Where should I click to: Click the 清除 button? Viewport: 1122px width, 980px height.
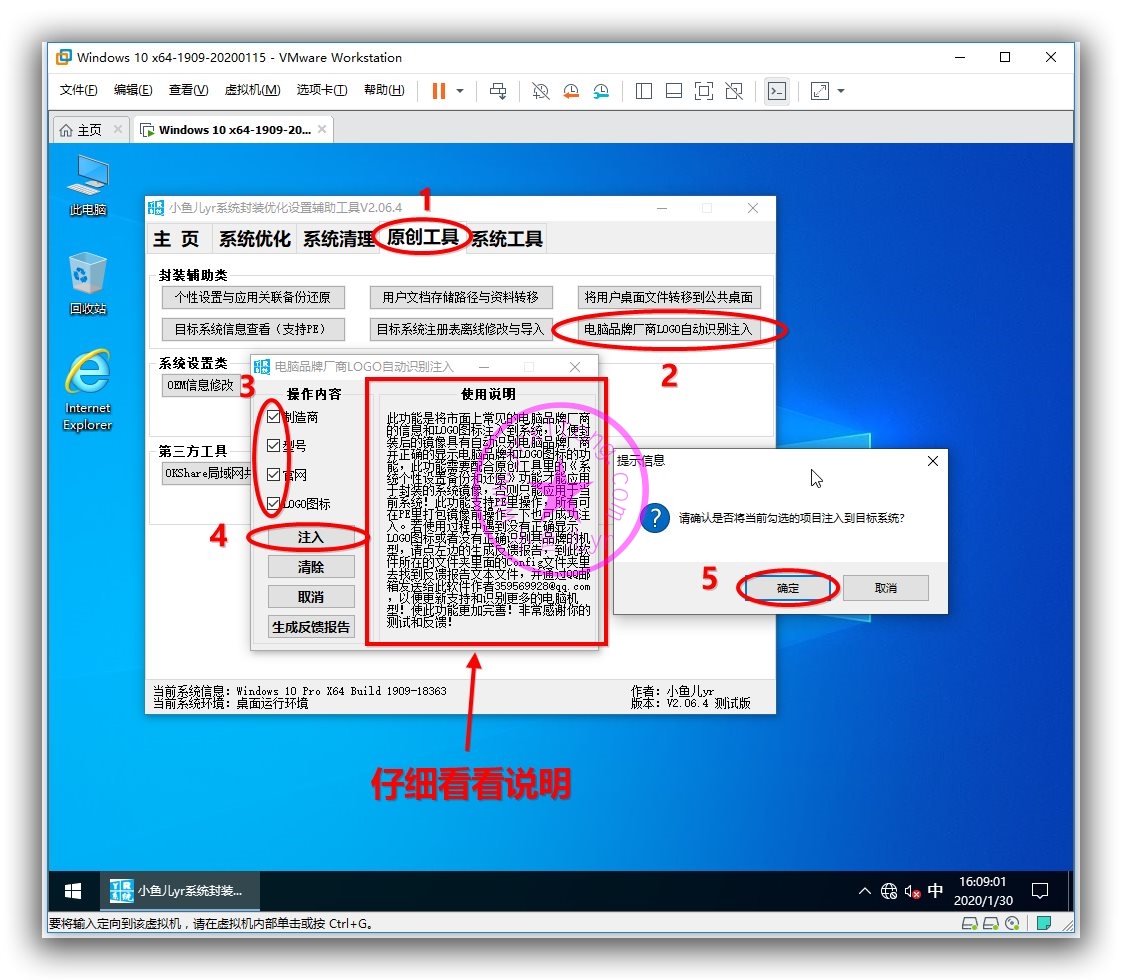tap(311, 567)
